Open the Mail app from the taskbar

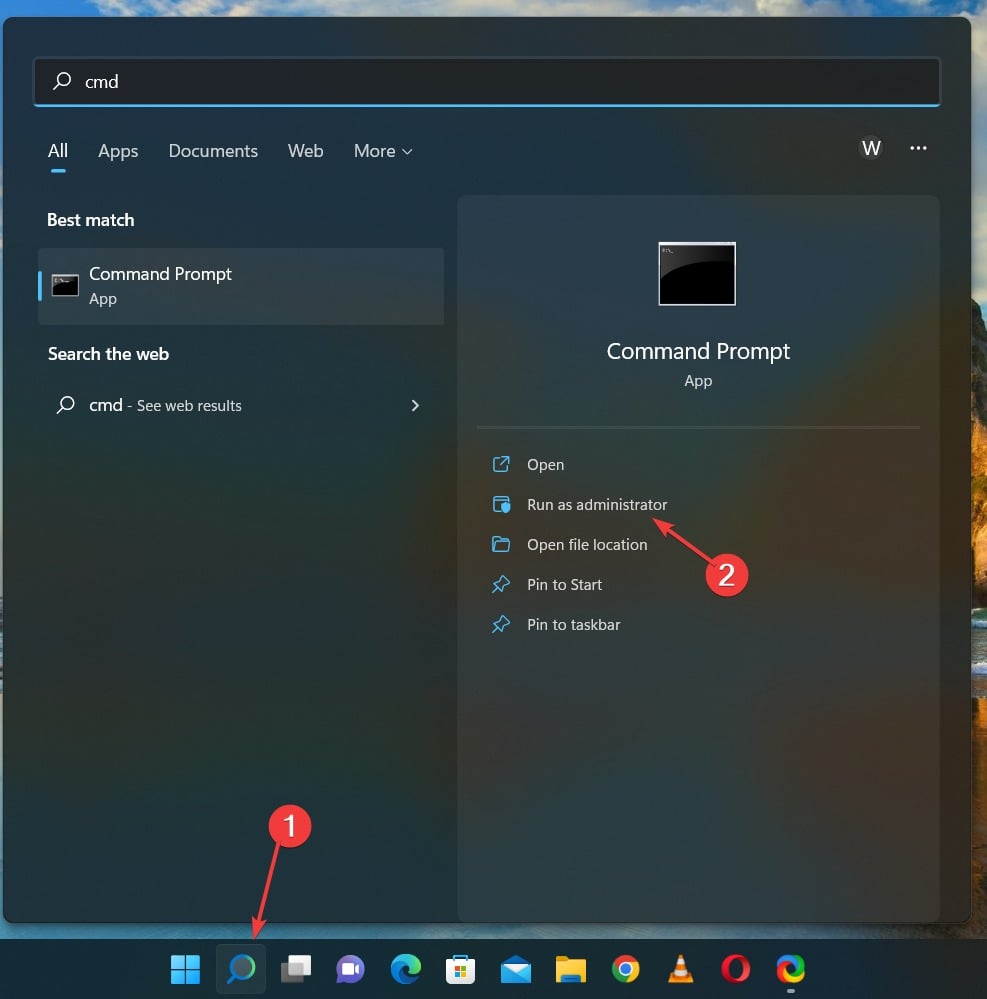tap(515, 969)
